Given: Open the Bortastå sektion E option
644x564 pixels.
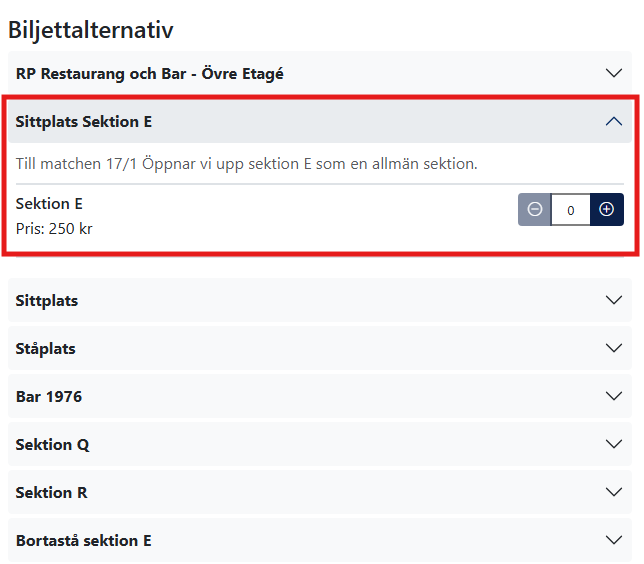Looking at the screenshot, I should [84, 540].
